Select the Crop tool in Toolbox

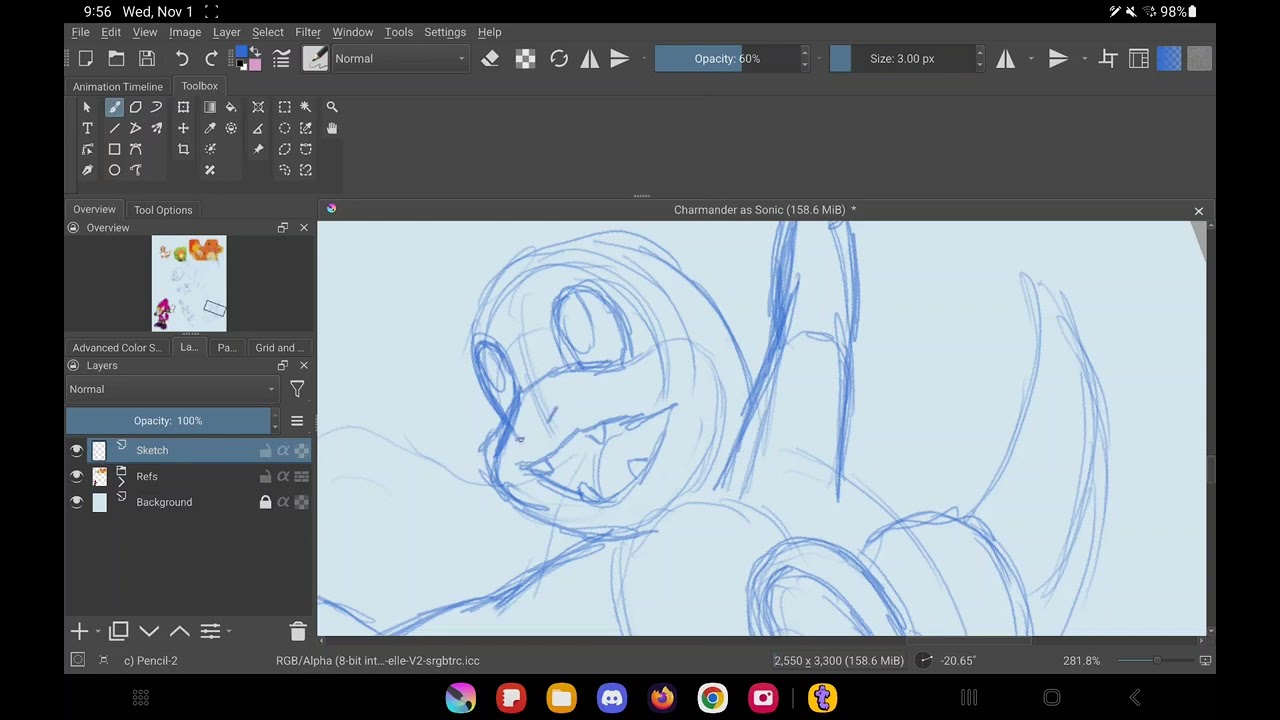[183, 149]
